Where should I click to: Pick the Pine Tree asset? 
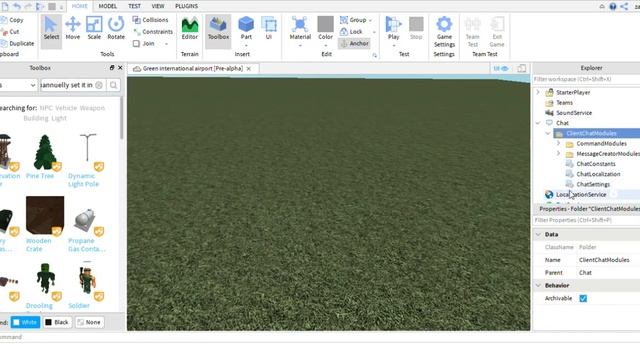pyautogui.click(x=44, y=157)
